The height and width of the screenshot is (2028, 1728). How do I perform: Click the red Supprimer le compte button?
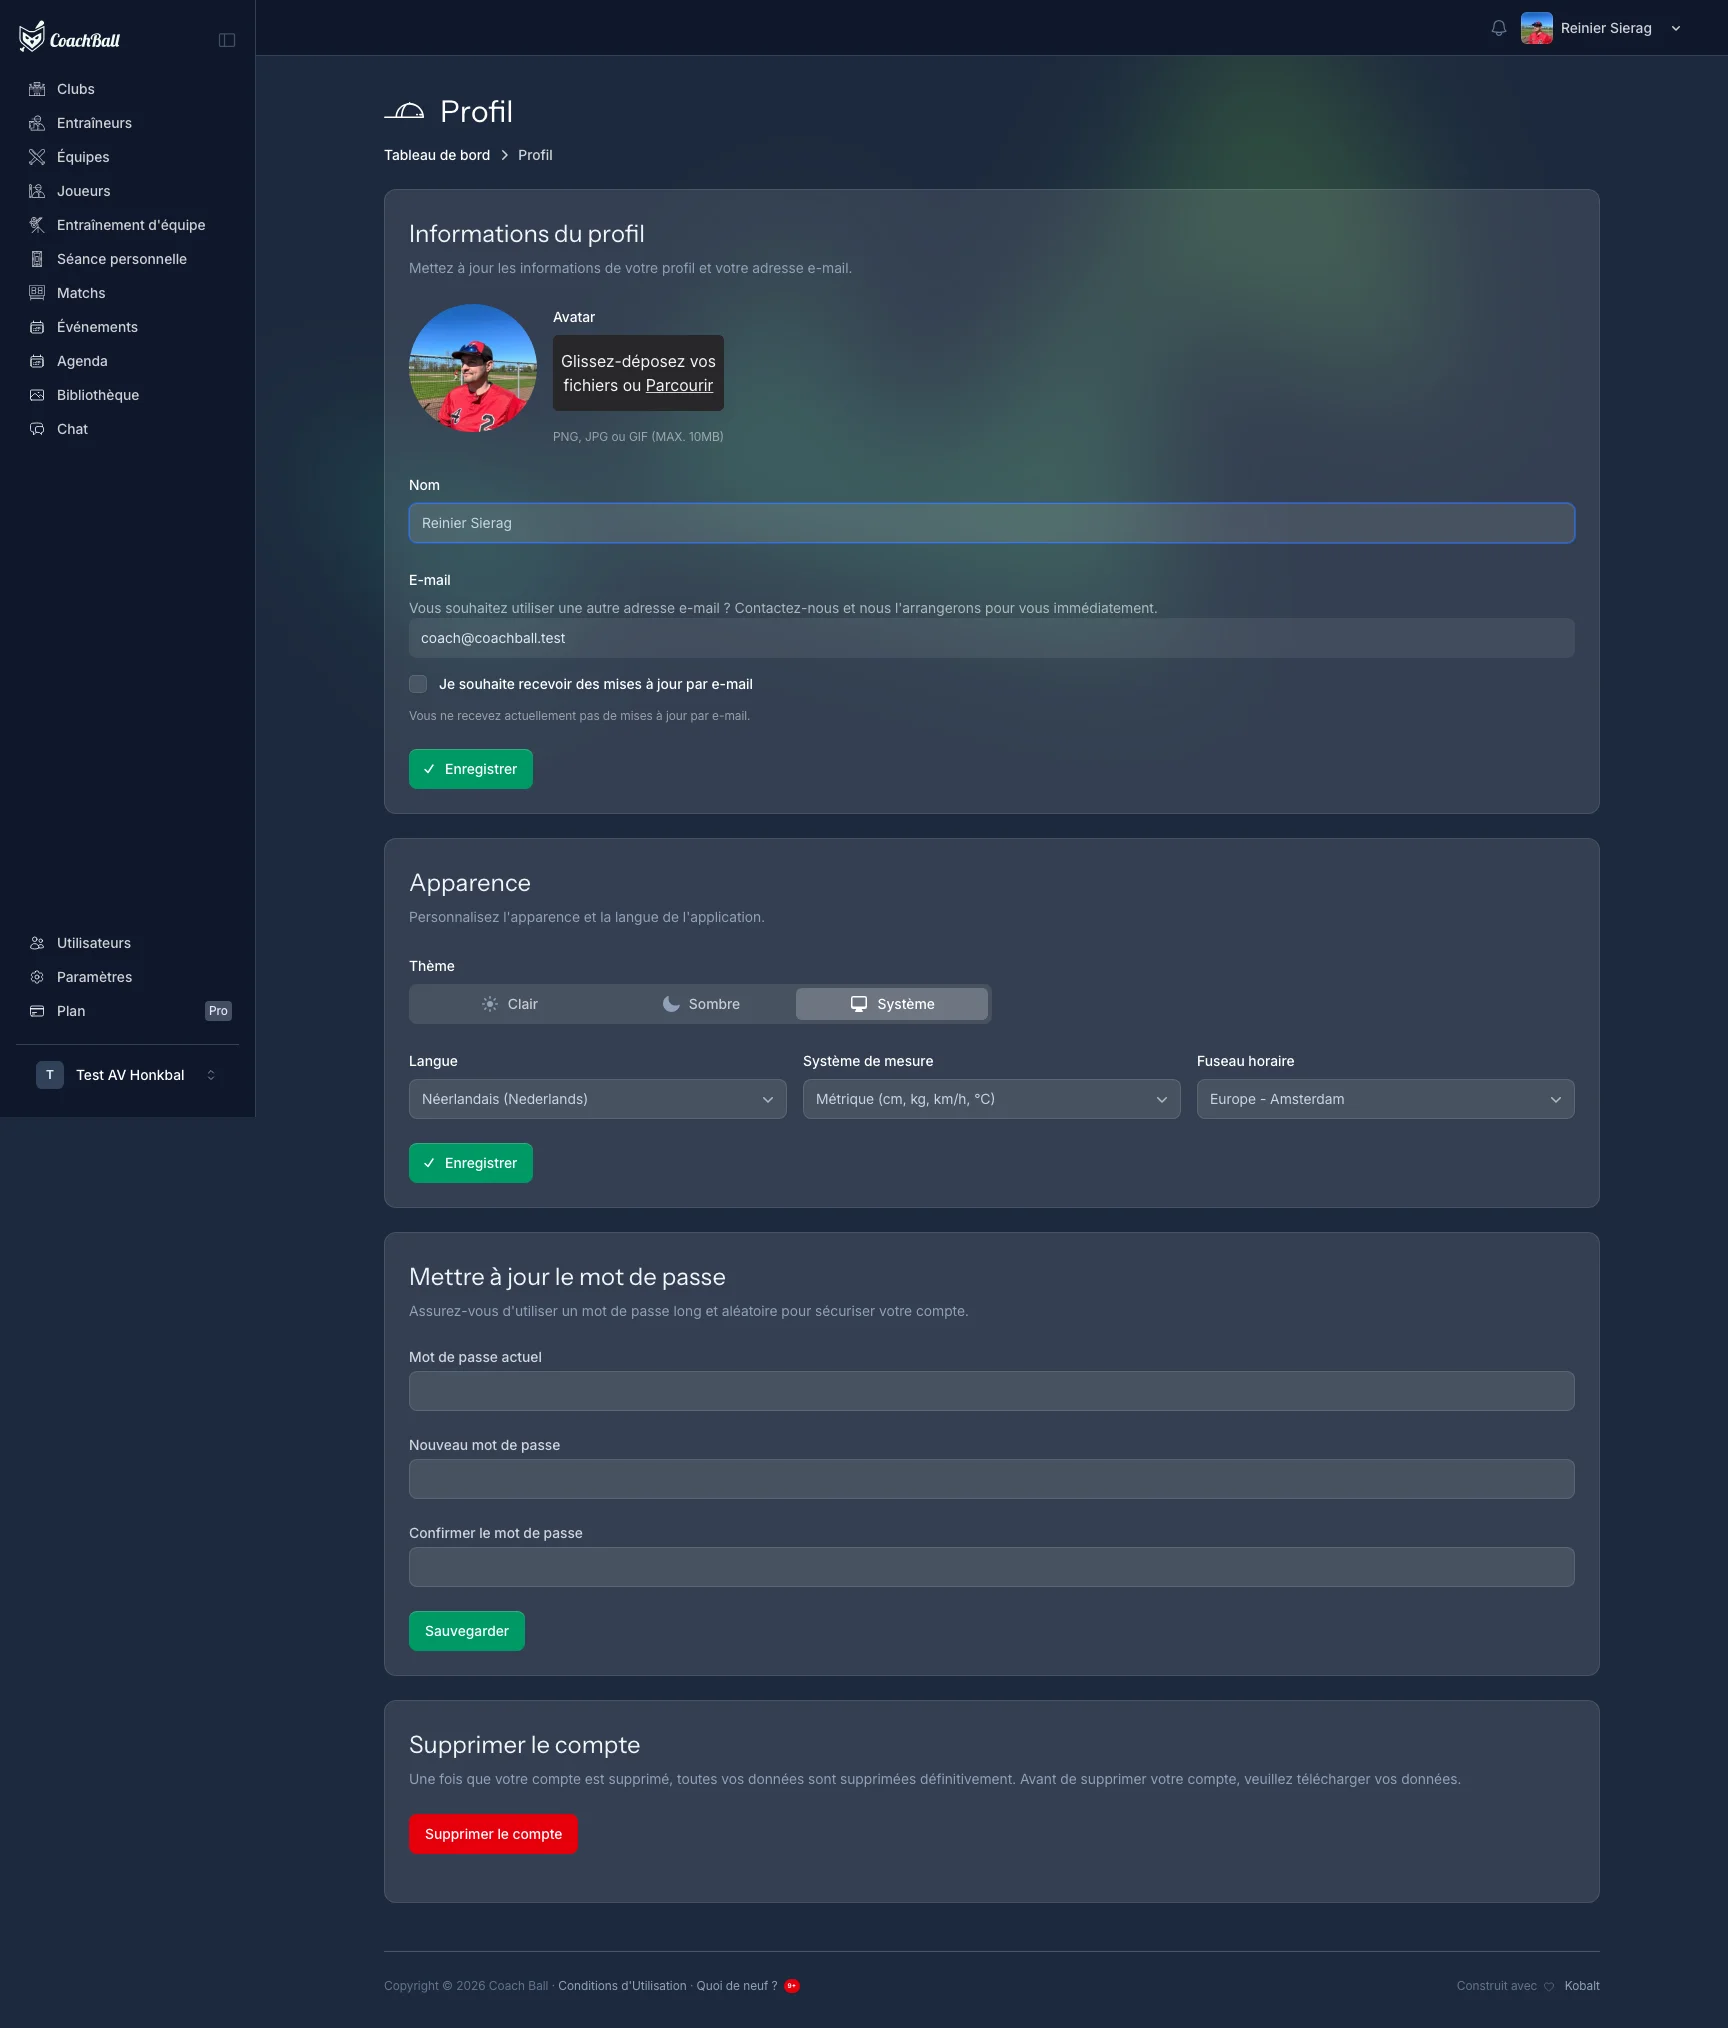(493, 1834)
